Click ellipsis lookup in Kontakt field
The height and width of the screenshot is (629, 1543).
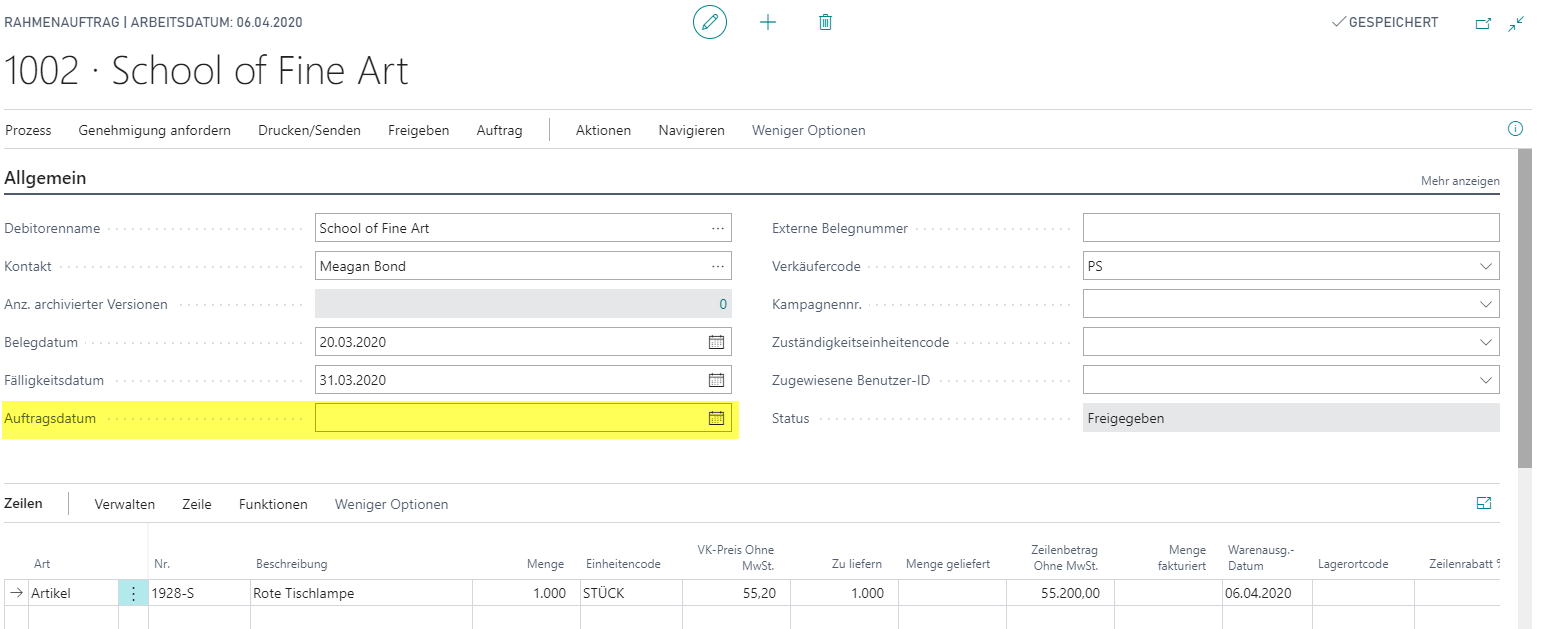coord(717,266)
